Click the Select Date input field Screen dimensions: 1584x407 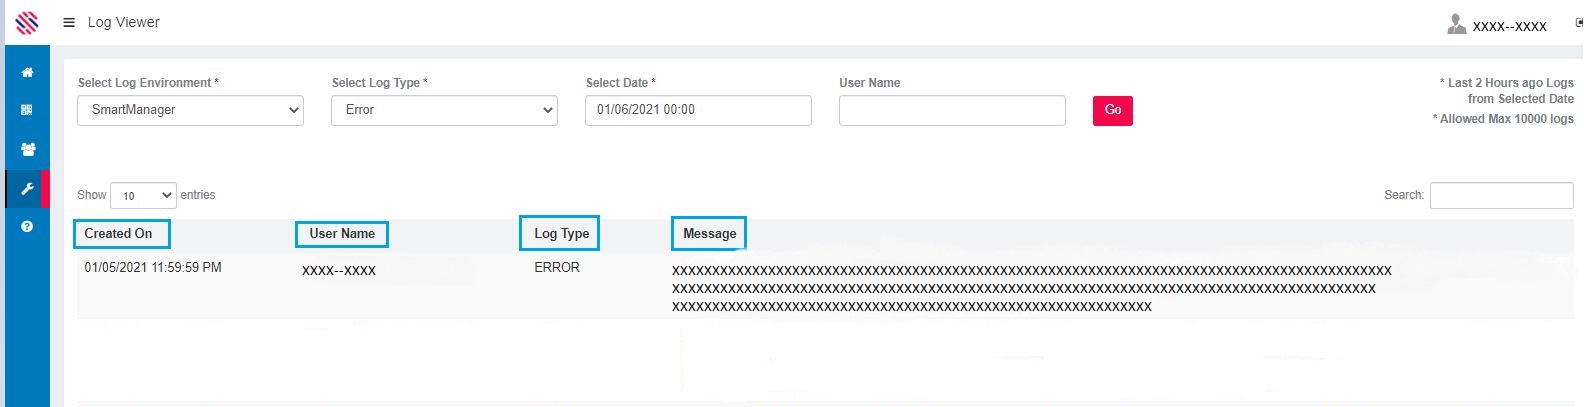point(697,110)
